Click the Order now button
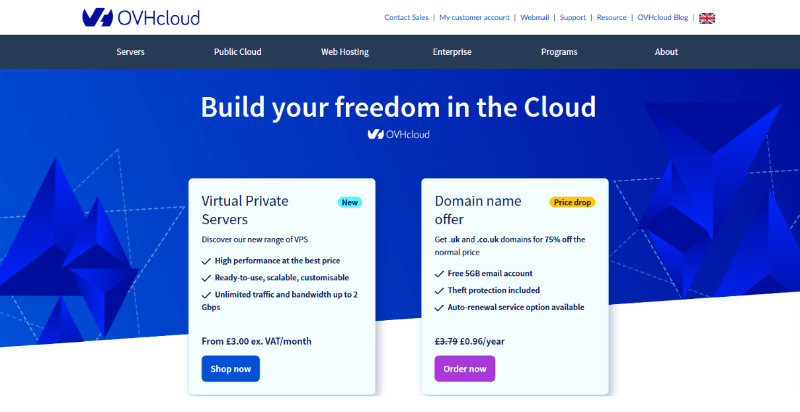Image resolution: width=800 pixels, height=412 pixels. pyautogui.click(x=465, y=369)
